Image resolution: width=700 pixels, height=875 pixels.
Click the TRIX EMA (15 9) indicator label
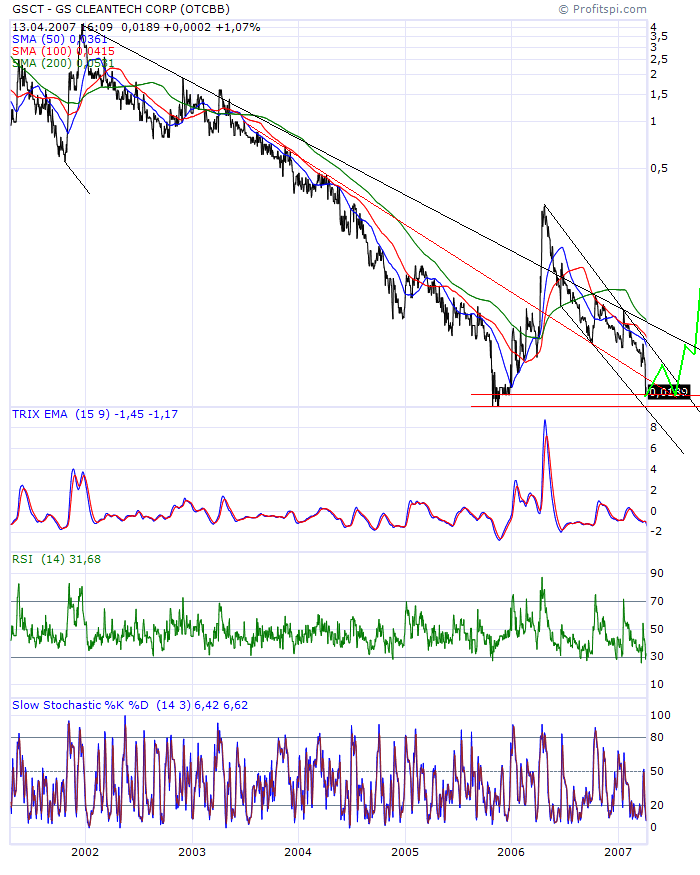(95, 414)
